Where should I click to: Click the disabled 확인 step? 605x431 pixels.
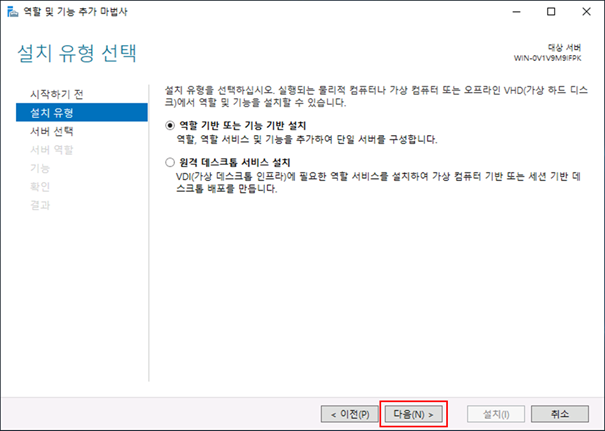40,187
